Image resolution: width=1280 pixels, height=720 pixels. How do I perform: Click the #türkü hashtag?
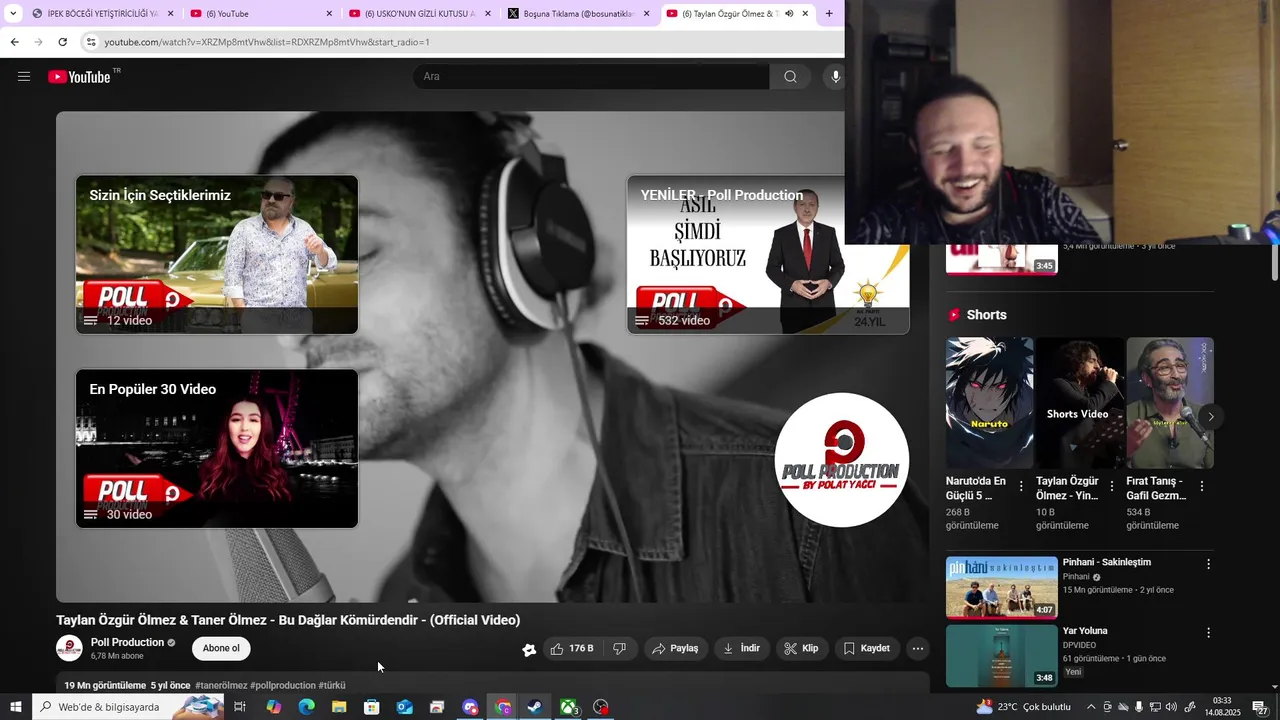[x=332, y=685]
